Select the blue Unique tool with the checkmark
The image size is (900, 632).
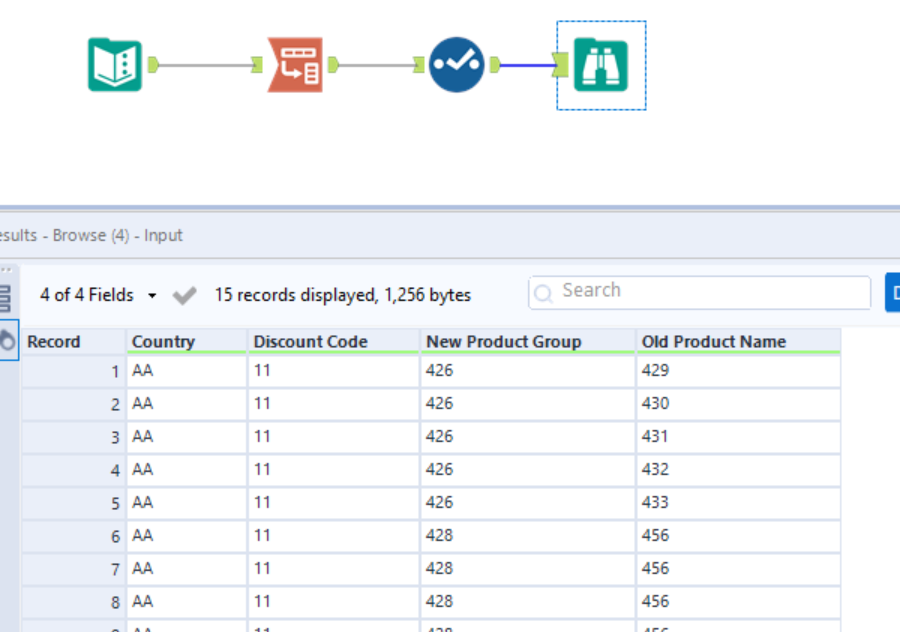click(x=456, y=63)
